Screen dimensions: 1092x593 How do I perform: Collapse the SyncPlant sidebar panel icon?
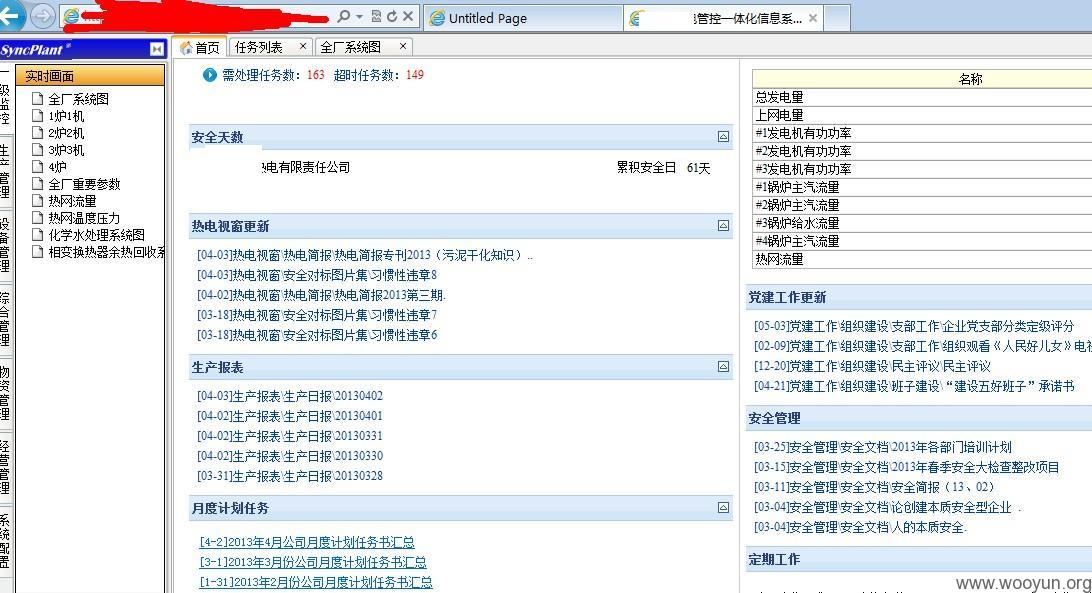[157, 49]
